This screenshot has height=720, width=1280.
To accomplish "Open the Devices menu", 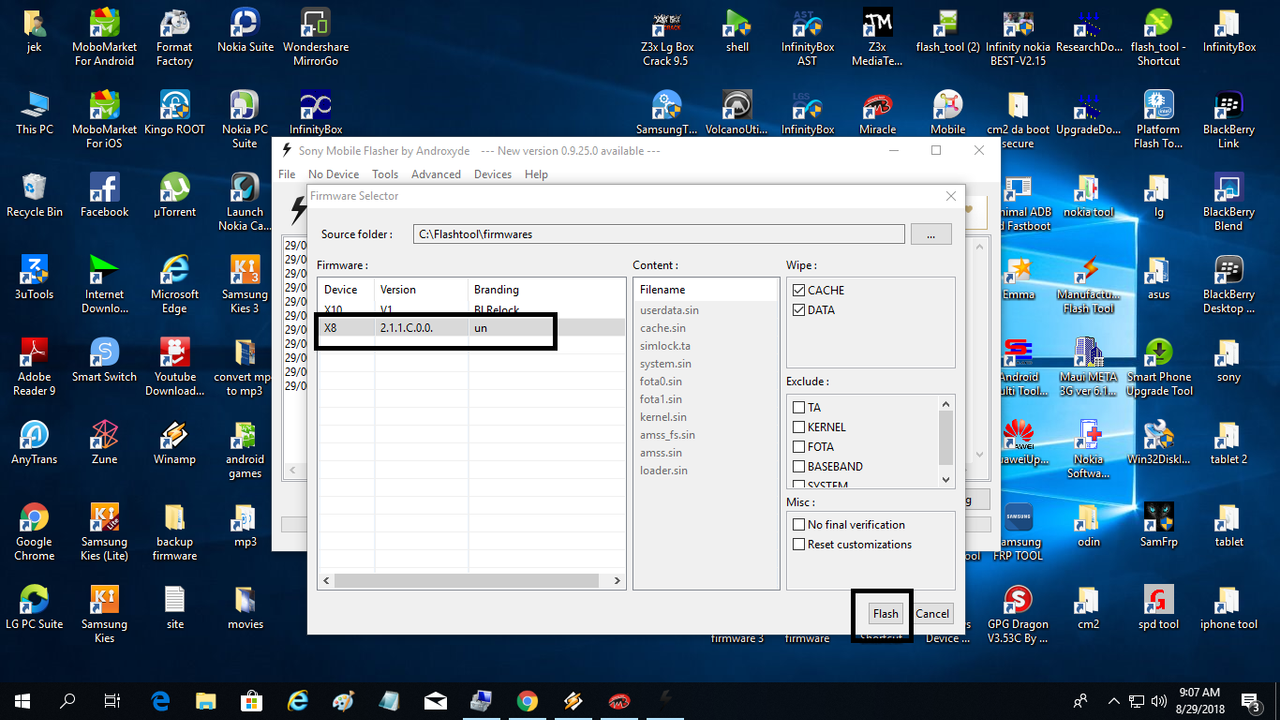I will [x=493, y=174].
